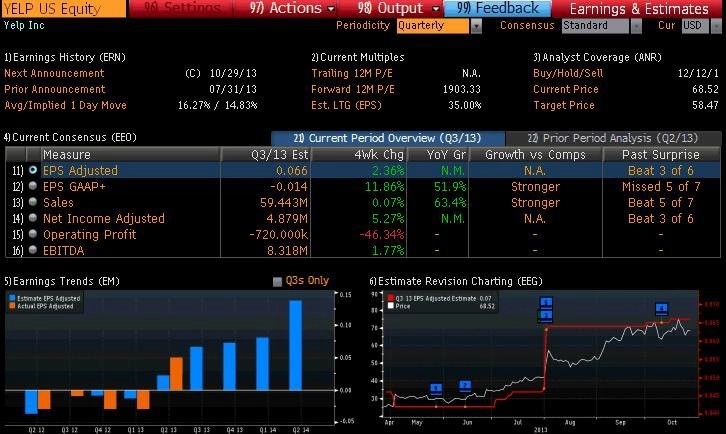The image size is (726, 434).
Task: Click the EPS GAAP+ YoY growth 51.9%
Action: coord(450,187)
